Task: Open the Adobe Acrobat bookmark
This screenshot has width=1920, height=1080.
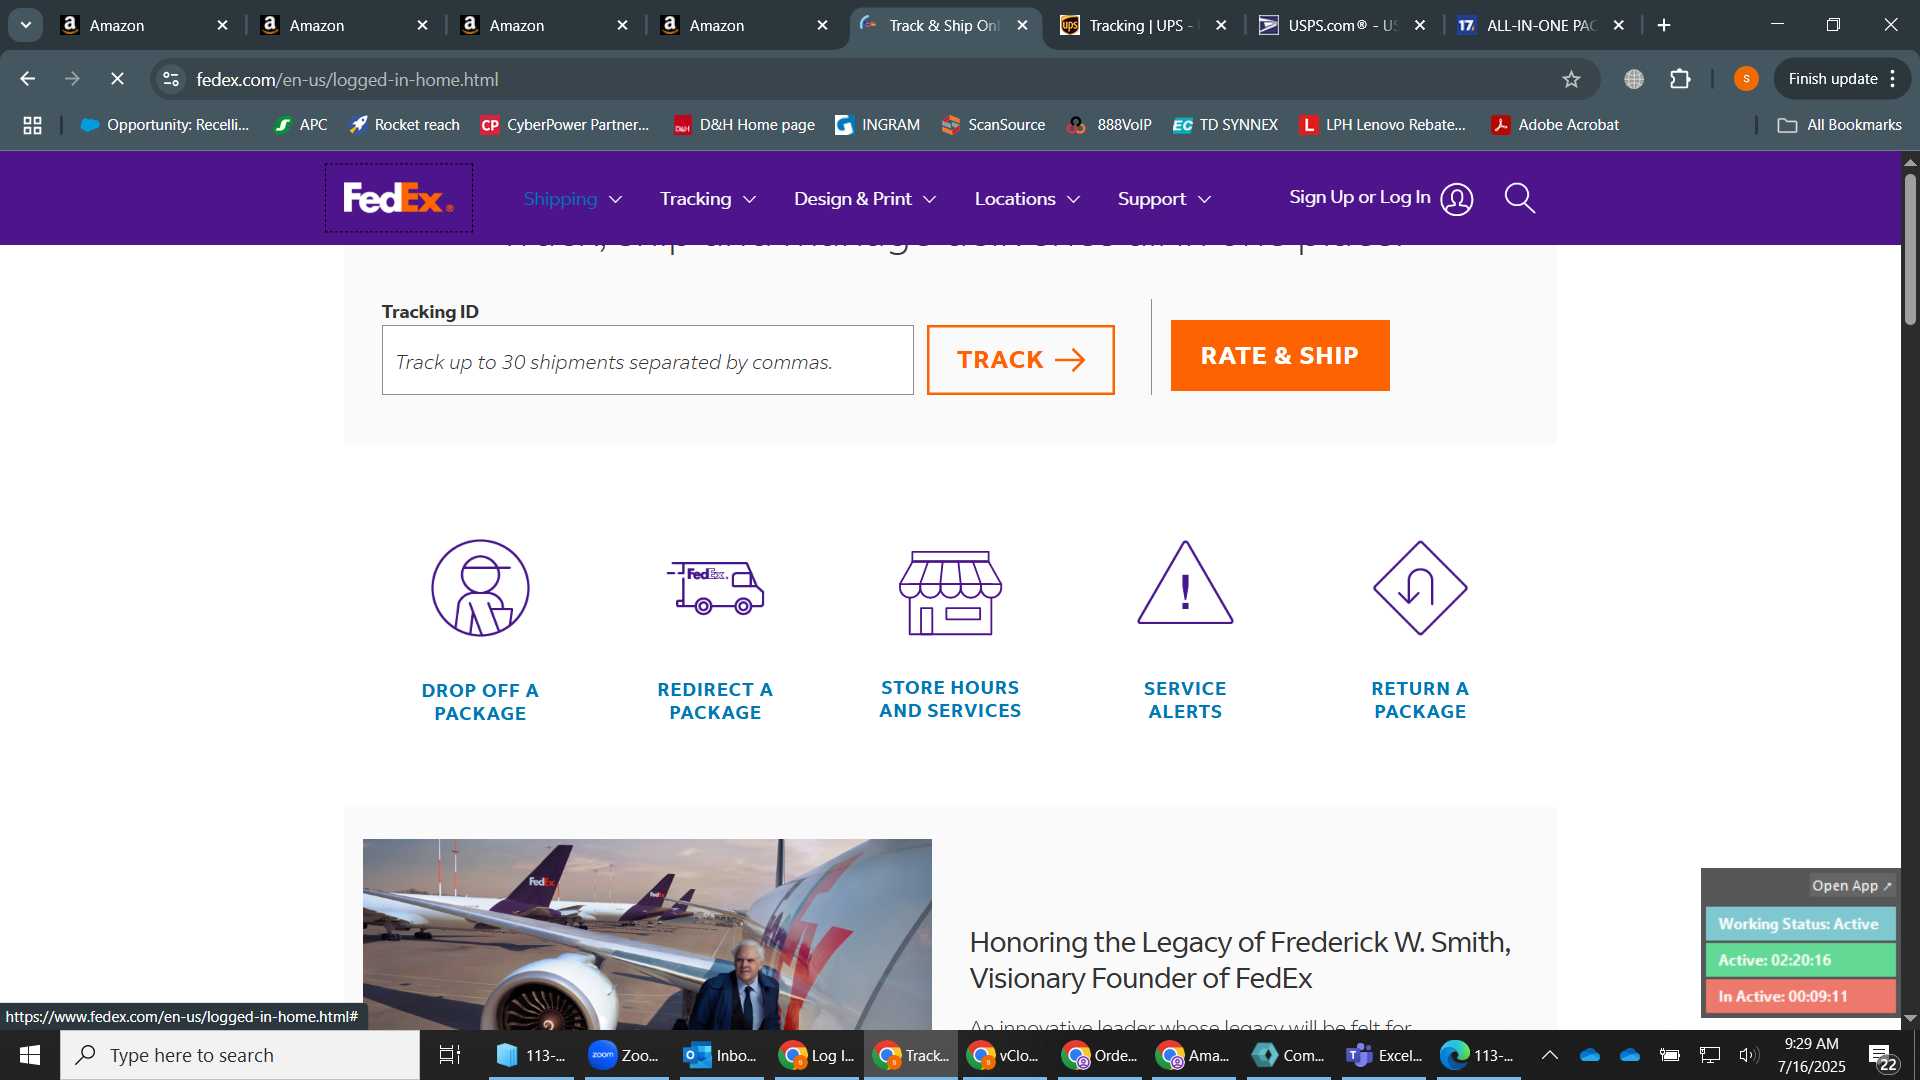Action: click(1555, 125)
